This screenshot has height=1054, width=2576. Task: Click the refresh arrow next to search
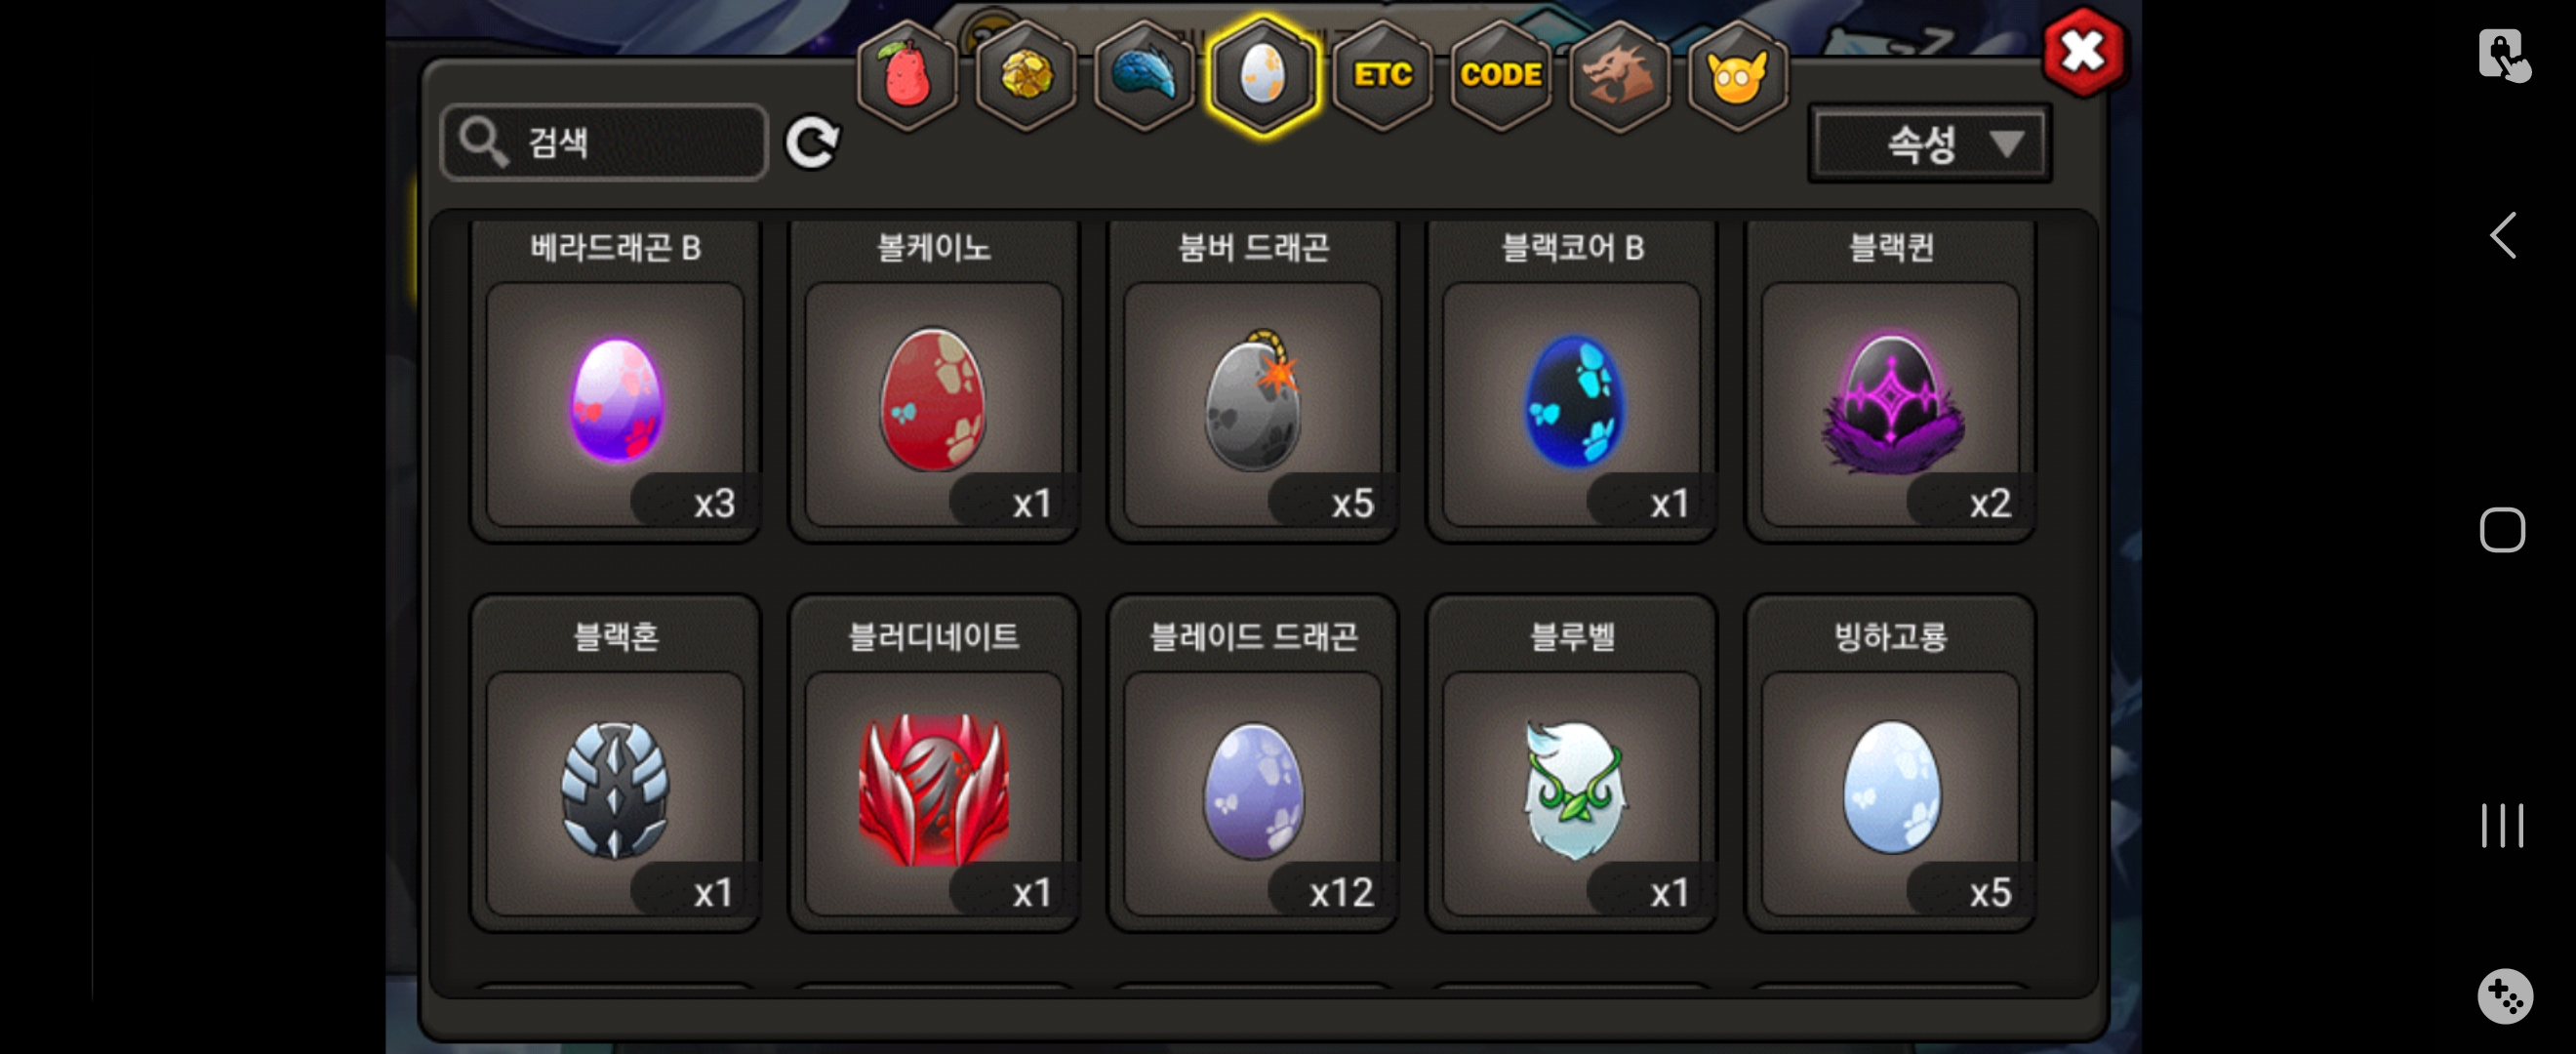coord(811,143)
